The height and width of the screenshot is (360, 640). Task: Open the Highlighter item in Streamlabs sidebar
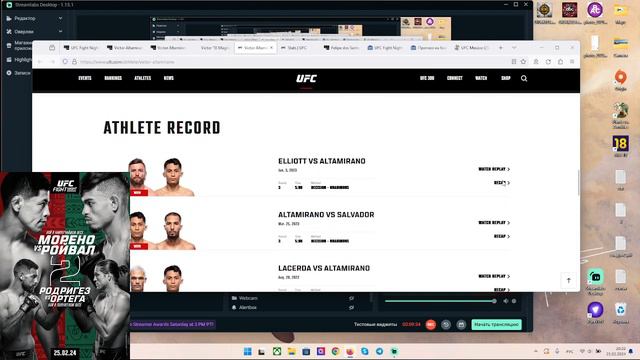point(18,60)
